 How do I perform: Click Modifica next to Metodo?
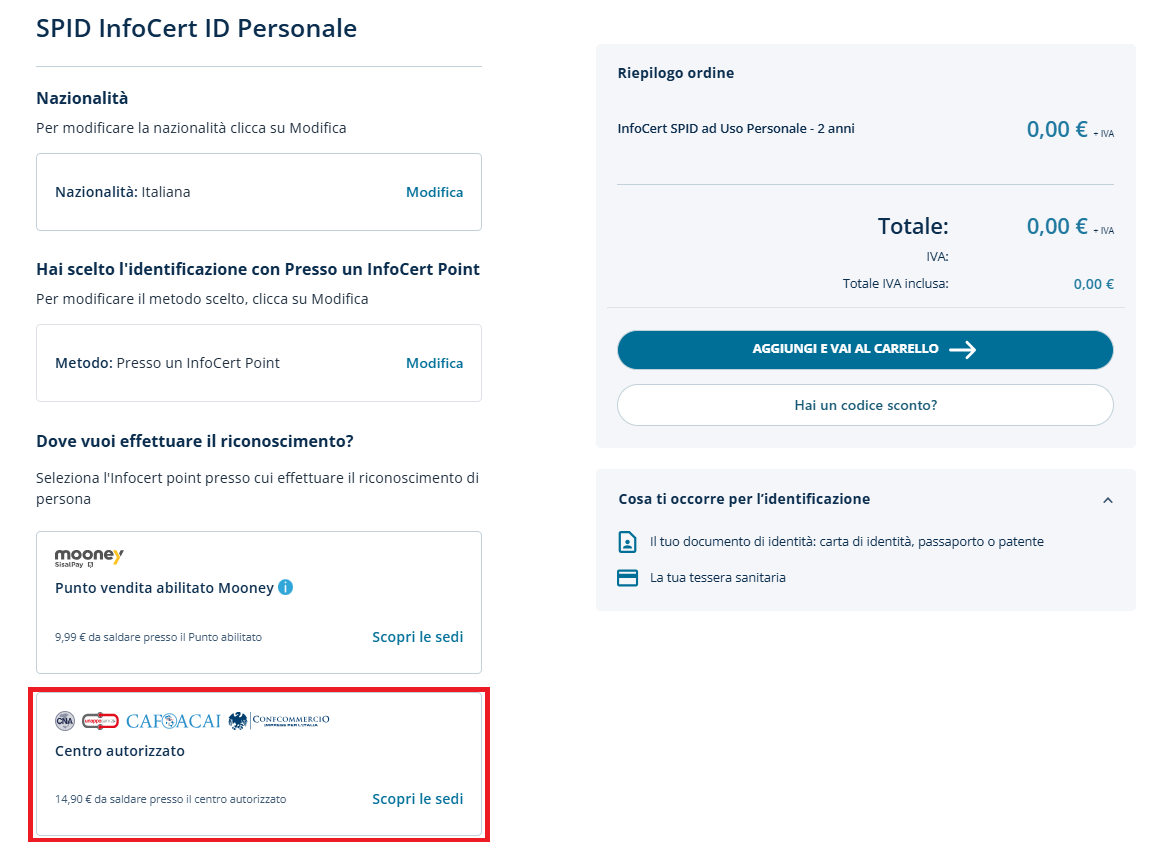434,363
